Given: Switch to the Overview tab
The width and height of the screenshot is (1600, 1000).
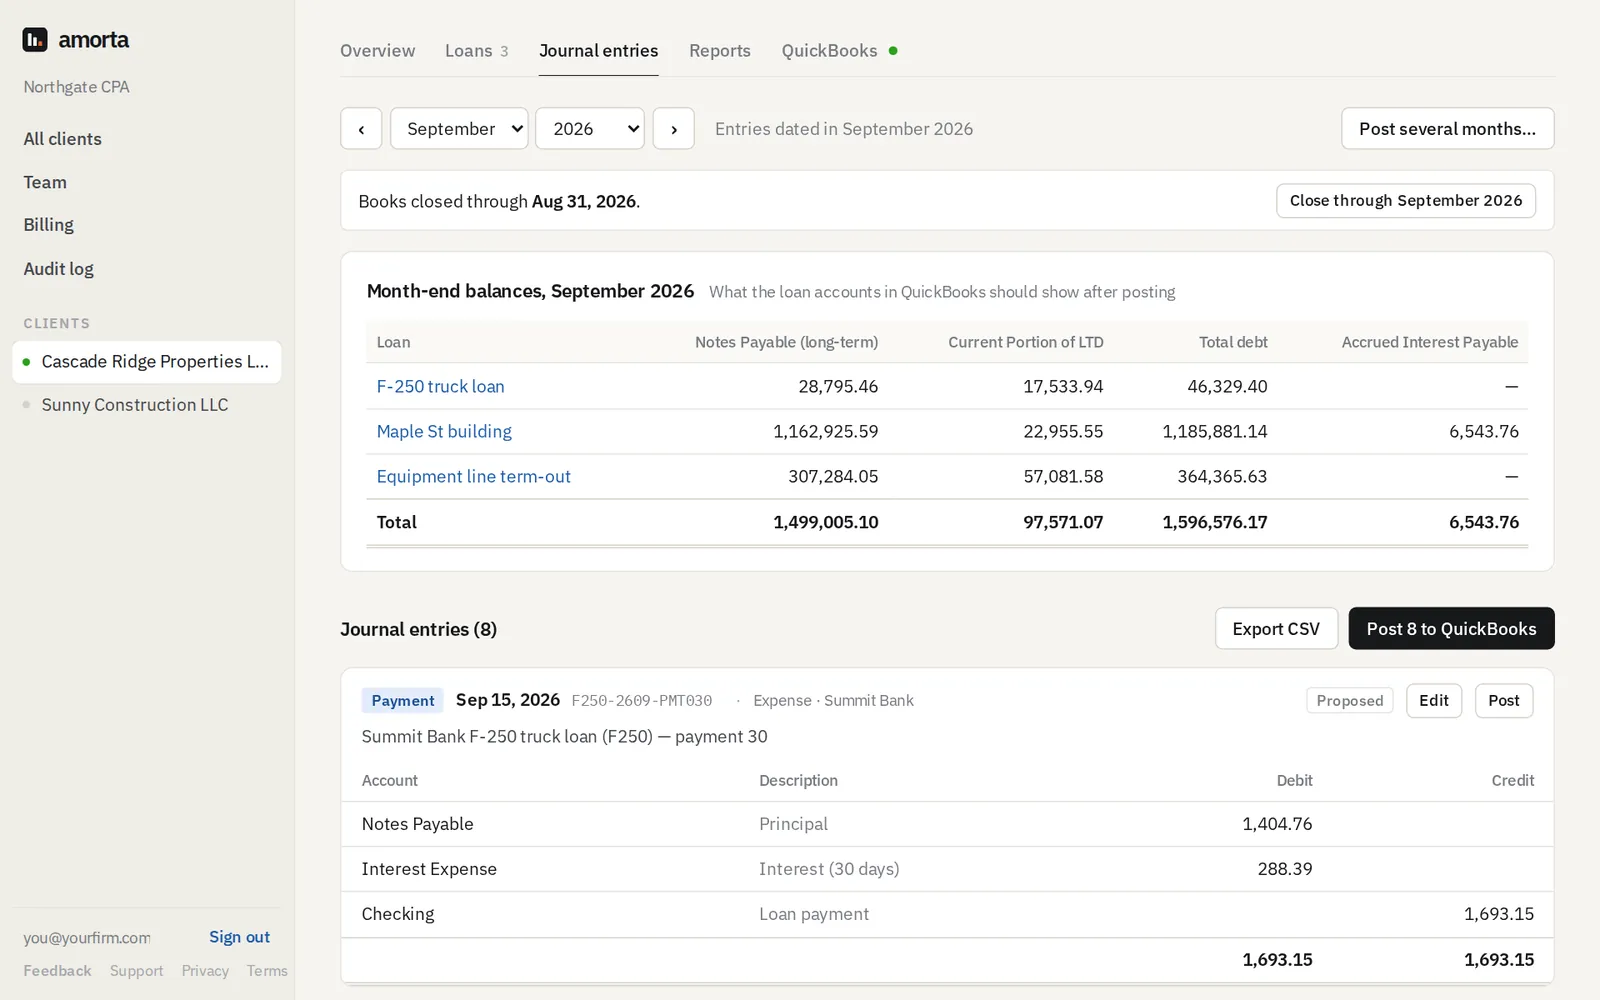Looking at the screenshot, I should (377, 51).
